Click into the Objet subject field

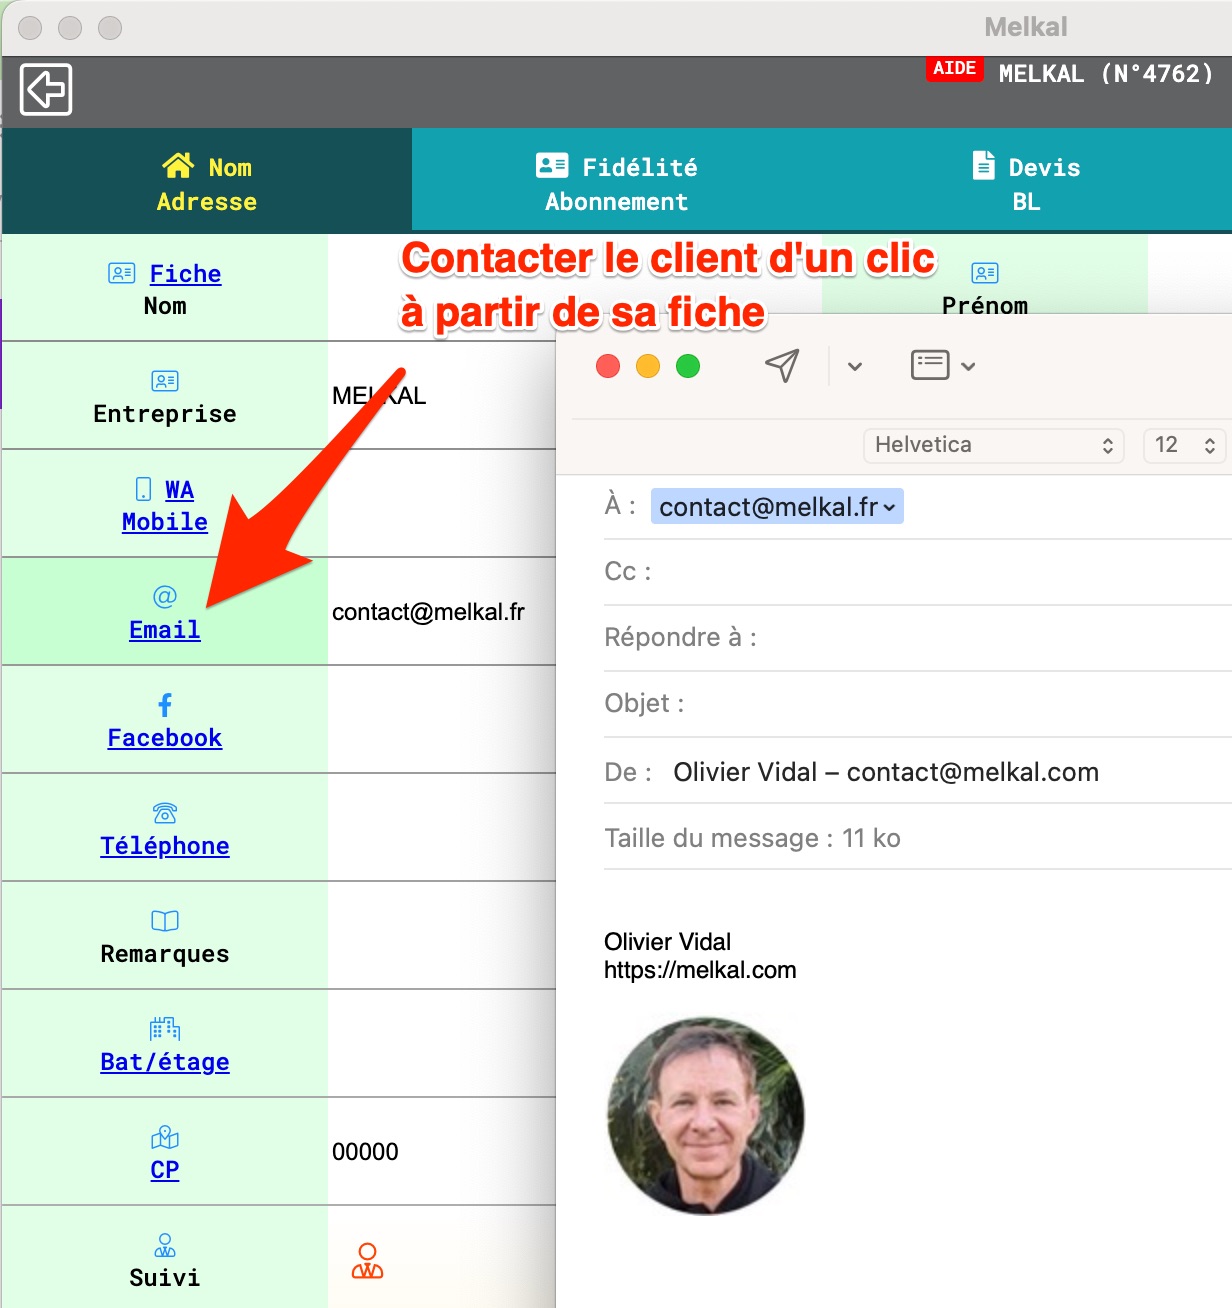pos(950,704)
